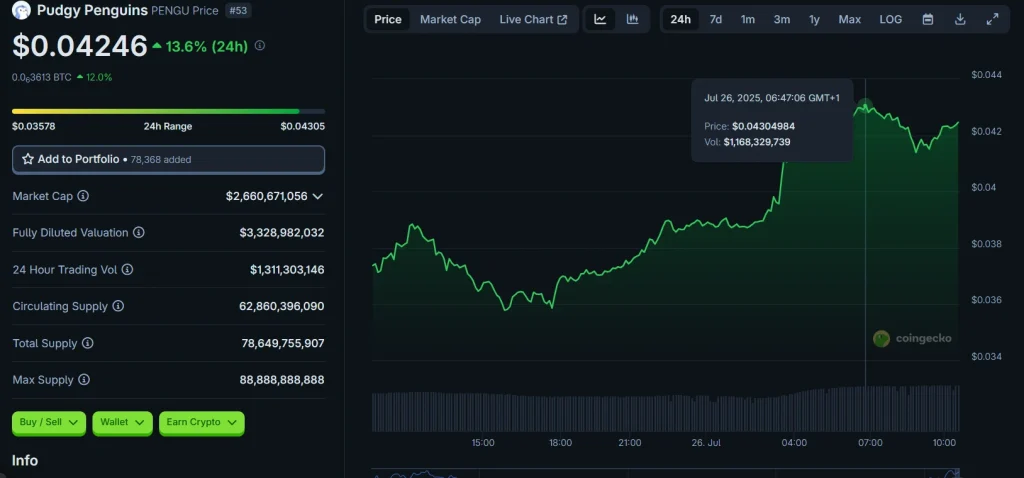Screen dimensions: 1024x478
Task: Click the tooltip volume $1,168,329,739
Action: (757, 141)
